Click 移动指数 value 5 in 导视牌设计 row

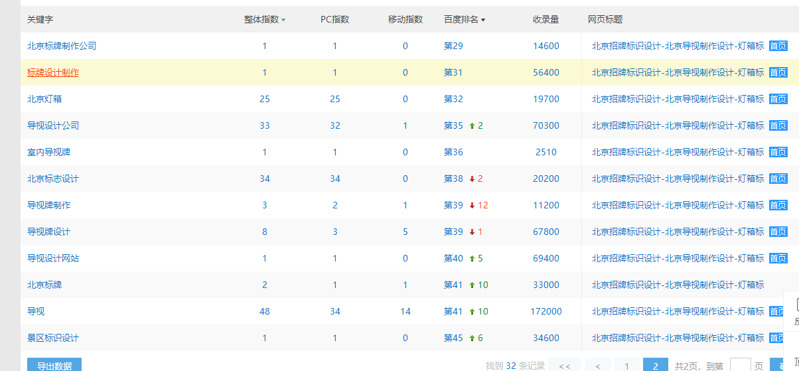point(405,231)
